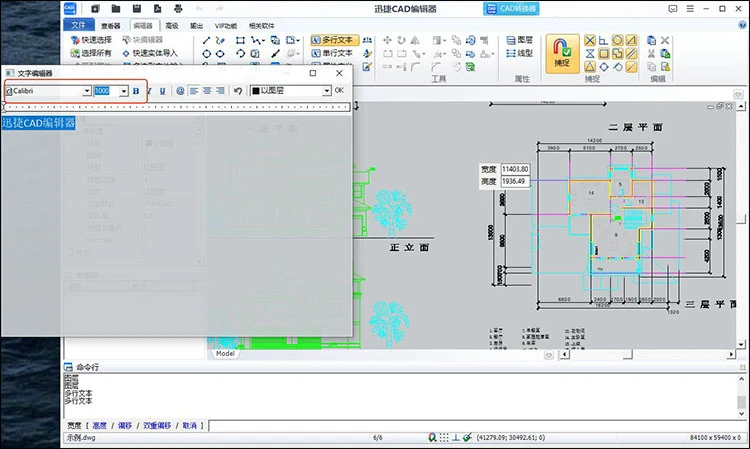
Task: Click 选择所有 select all tool
Action: [x=91, y=53]
